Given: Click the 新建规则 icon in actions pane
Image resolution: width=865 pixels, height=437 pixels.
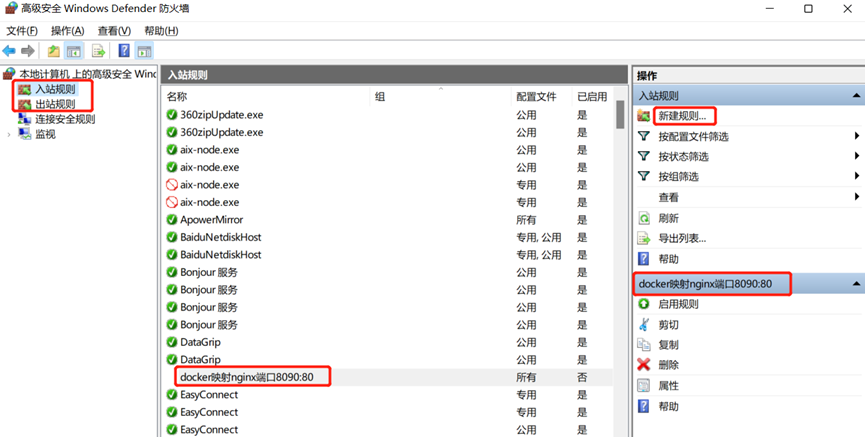Looking at the screenshot, I should click(644, 116).
